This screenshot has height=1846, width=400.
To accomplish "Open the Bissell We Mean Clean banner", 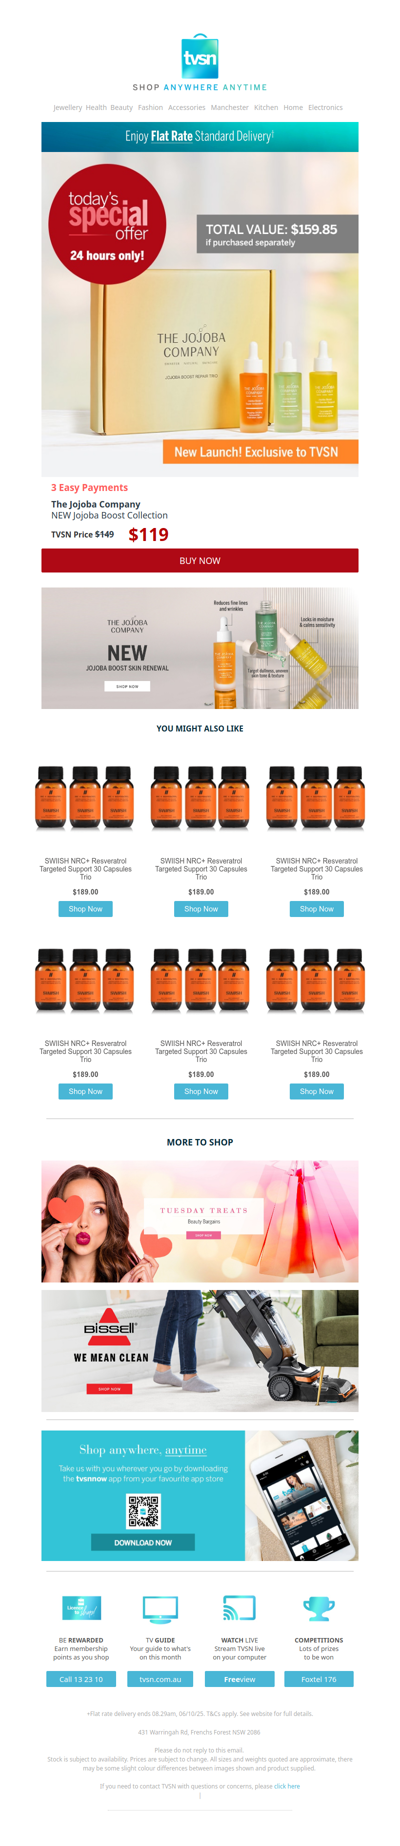I will pos(200,1351).
